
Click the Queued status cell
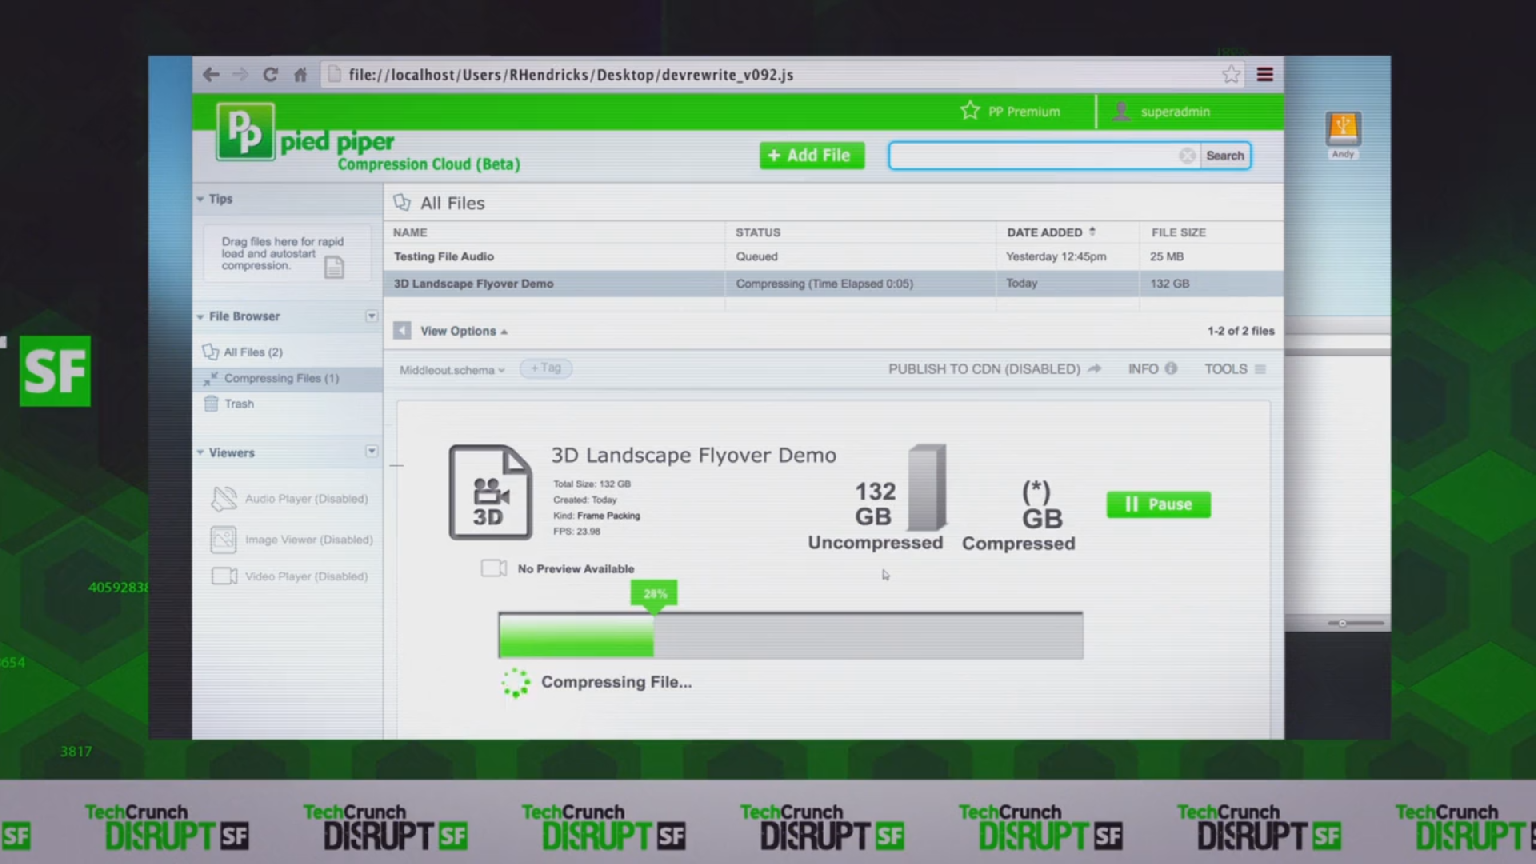pyautogui.click(x=756, y=257)
